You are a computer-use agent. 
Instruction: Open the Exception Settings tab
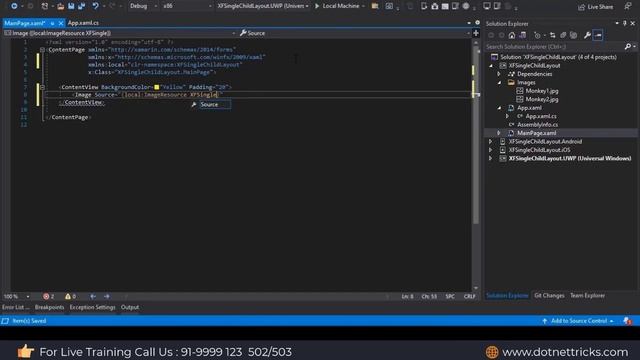point(92,307)
